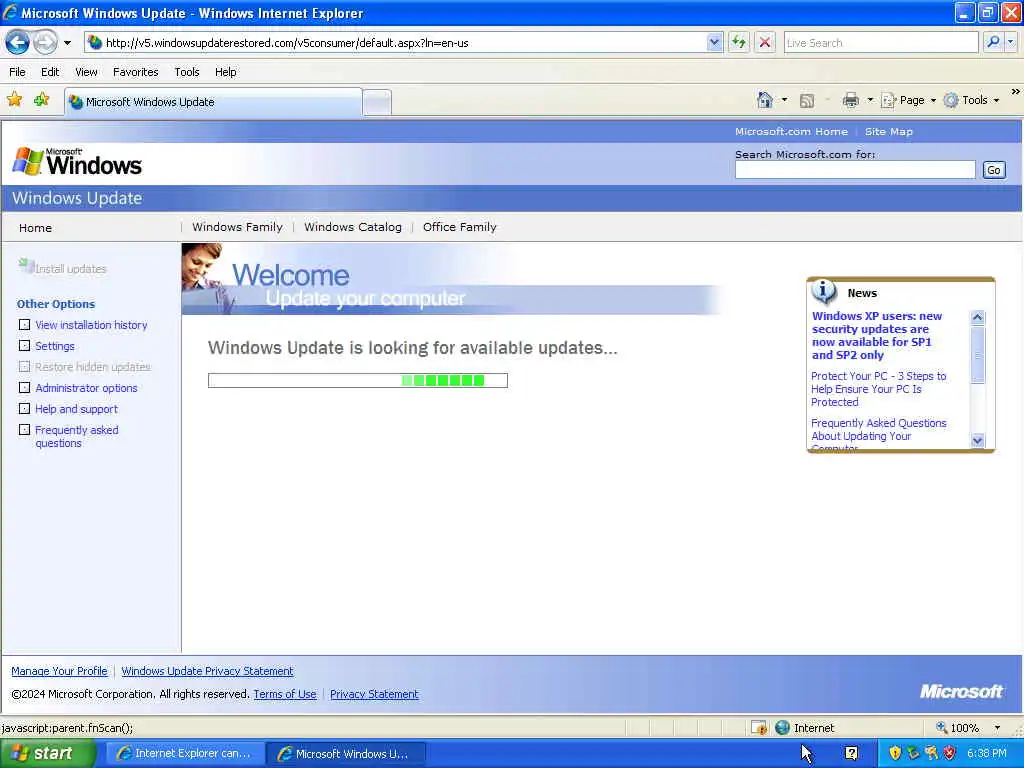
Task: Open the Windows Catalog tab
Action: click(353, 227)
